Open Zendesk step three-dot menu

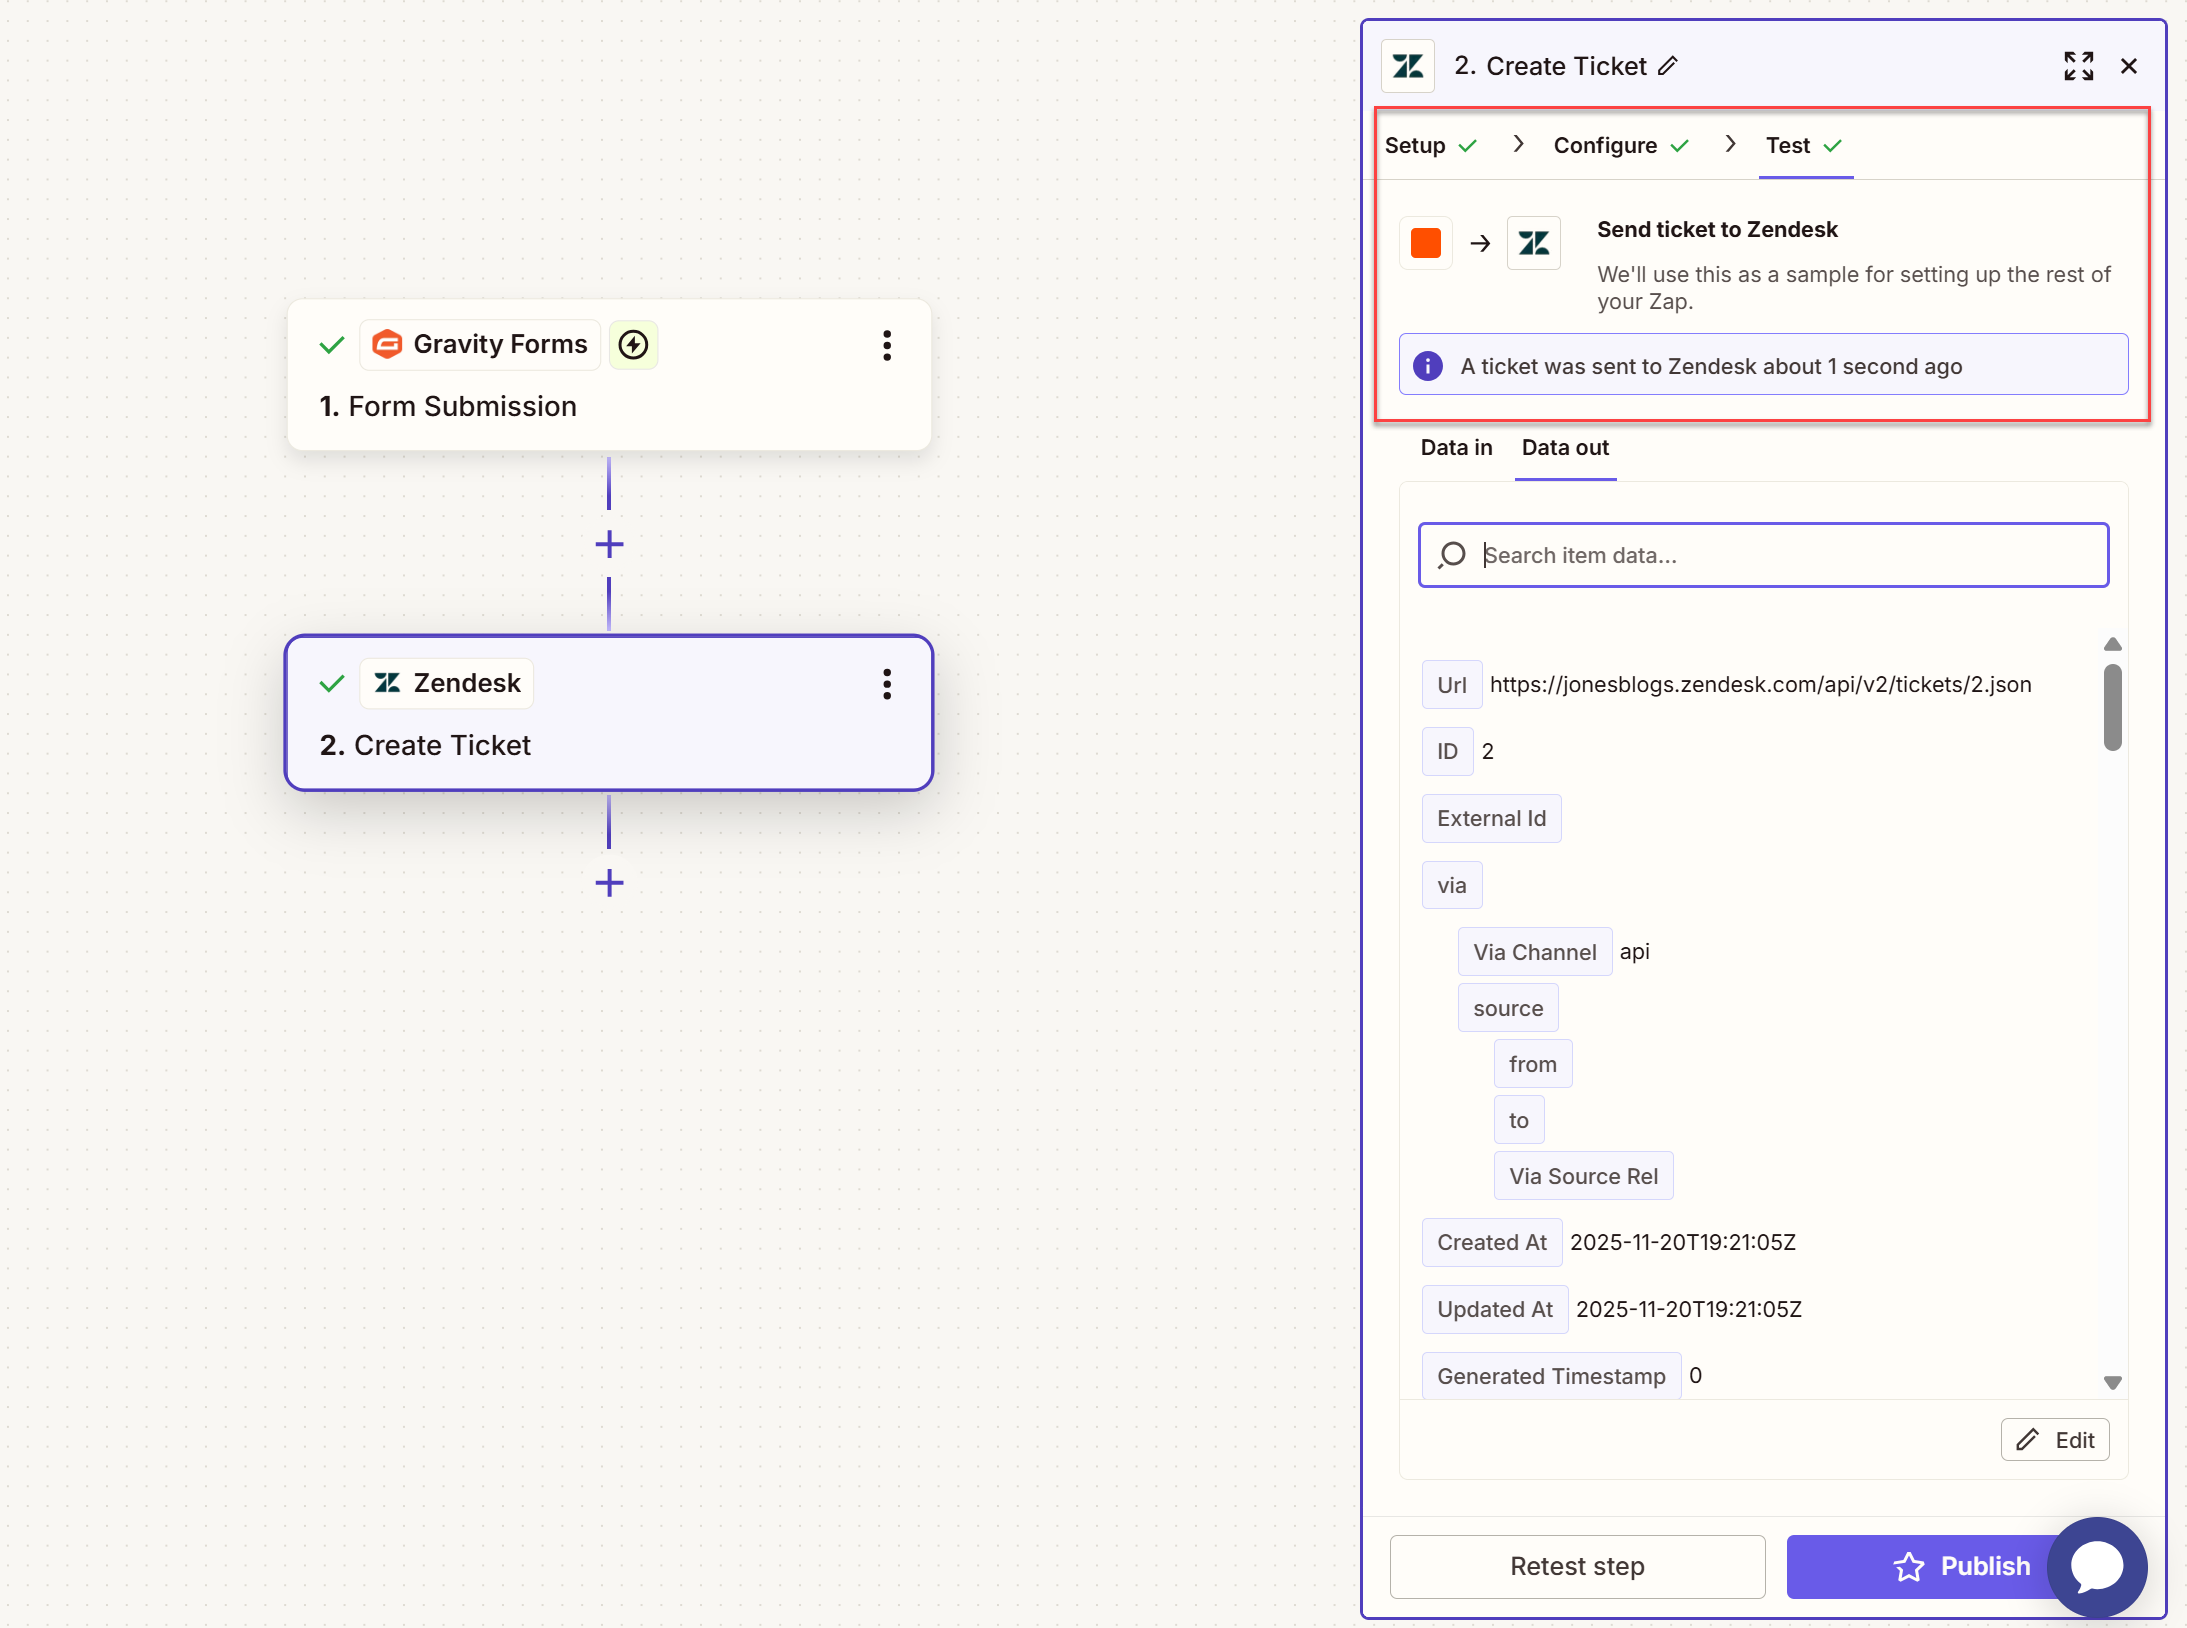tap(886, 684)
